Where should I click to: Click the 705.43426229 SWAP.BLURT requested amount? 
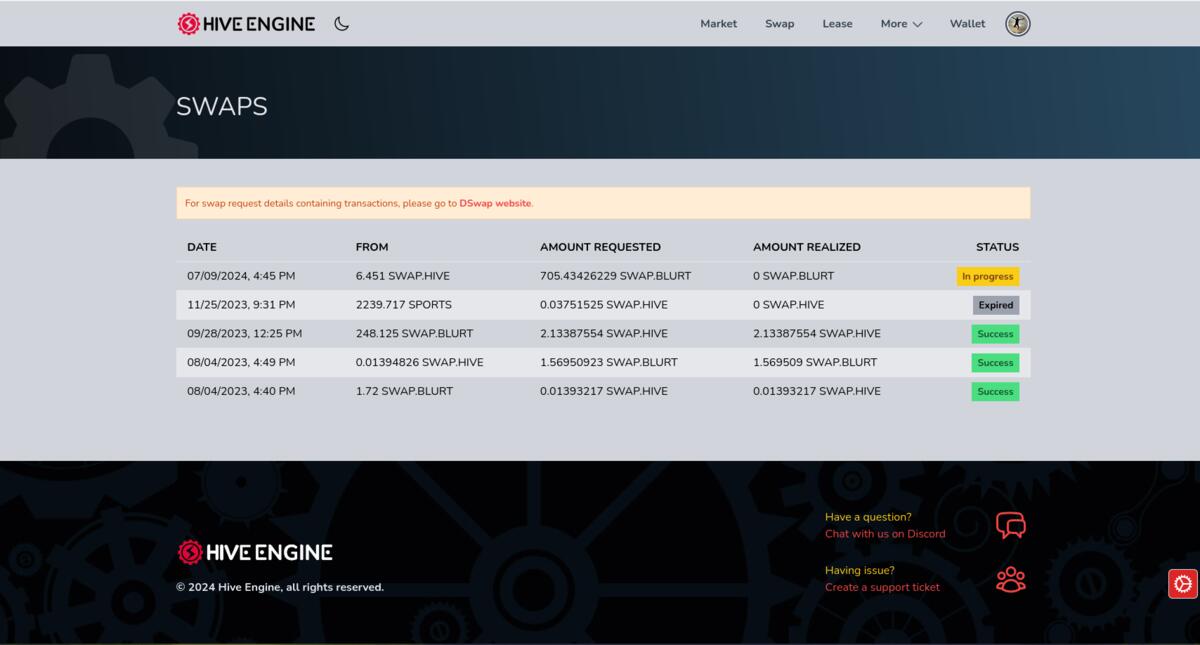(x=615, y=276)
